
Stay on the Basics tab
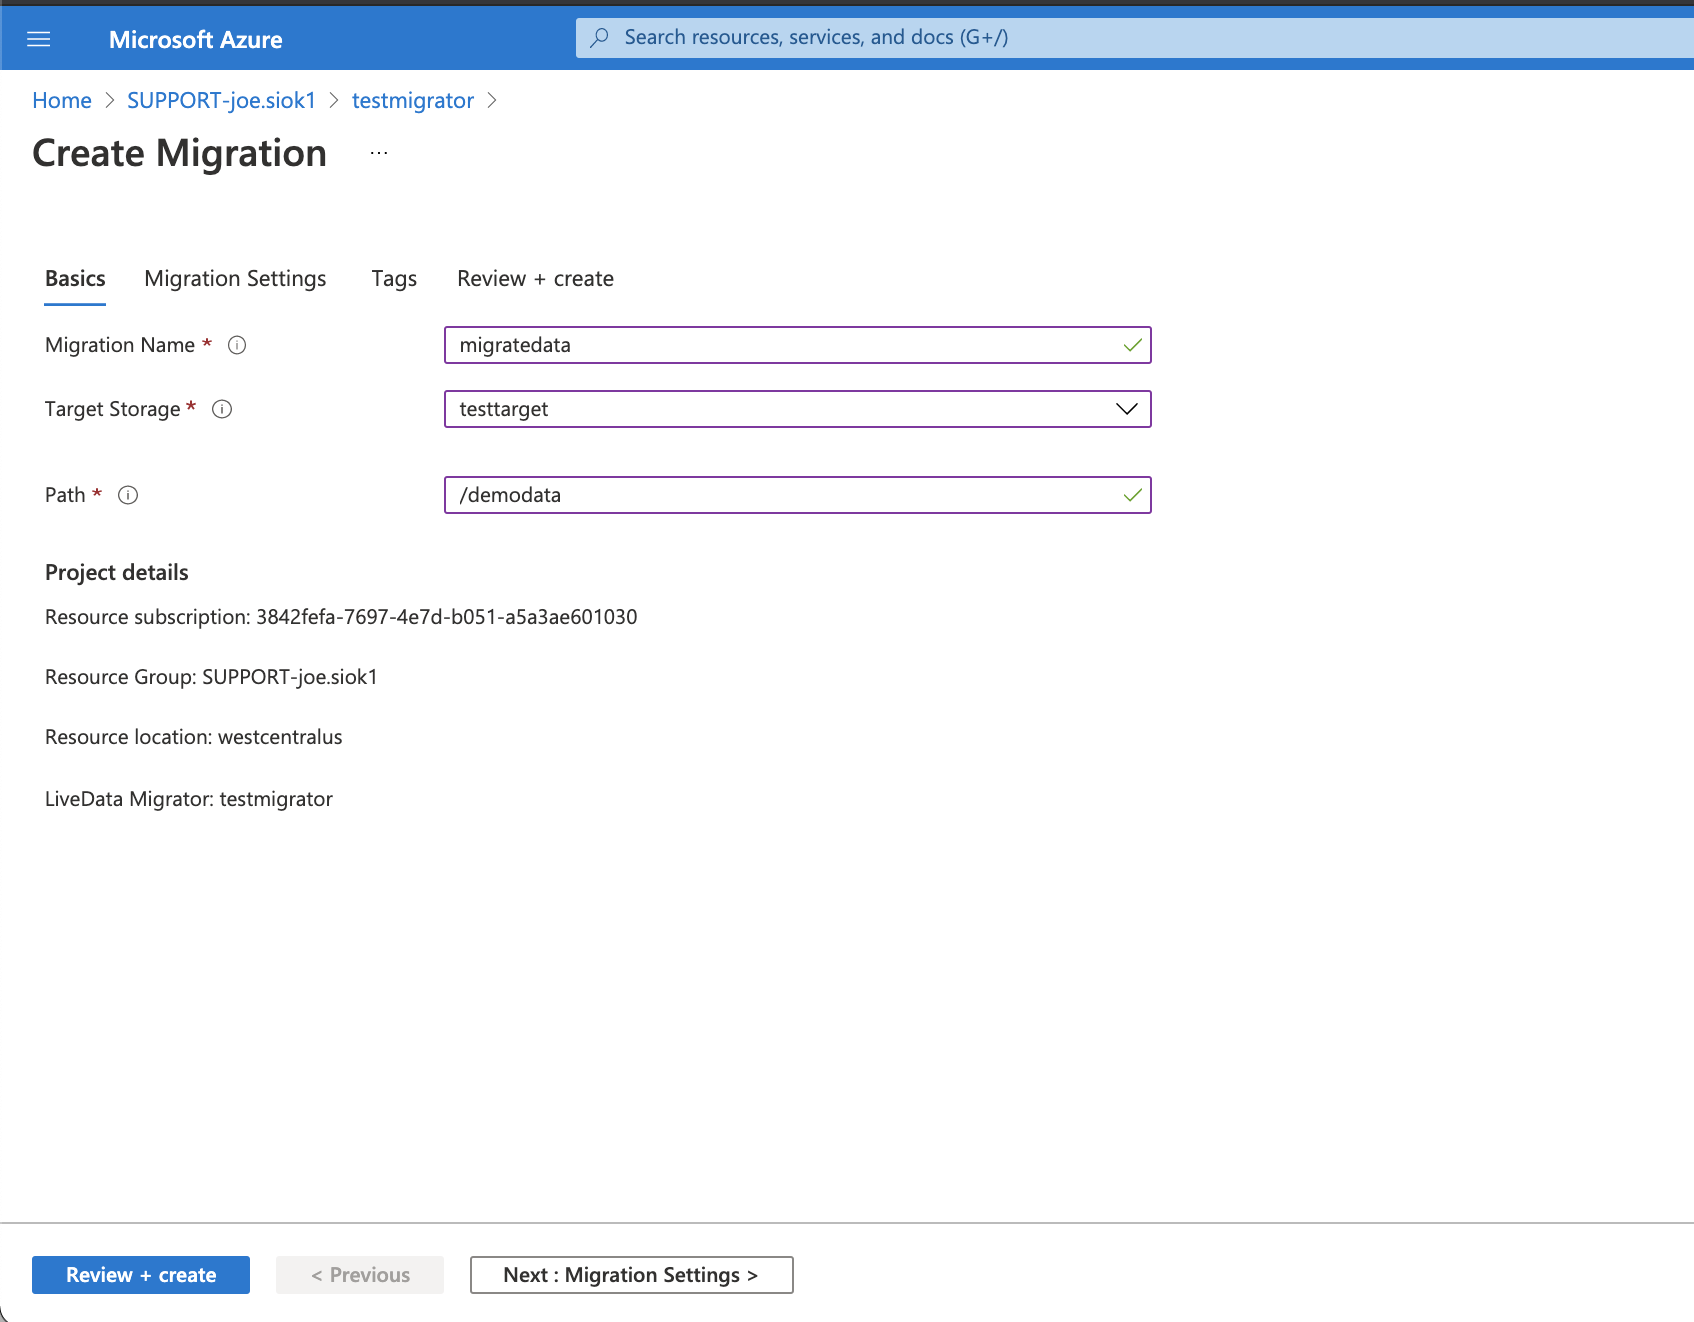pos(74,279)
